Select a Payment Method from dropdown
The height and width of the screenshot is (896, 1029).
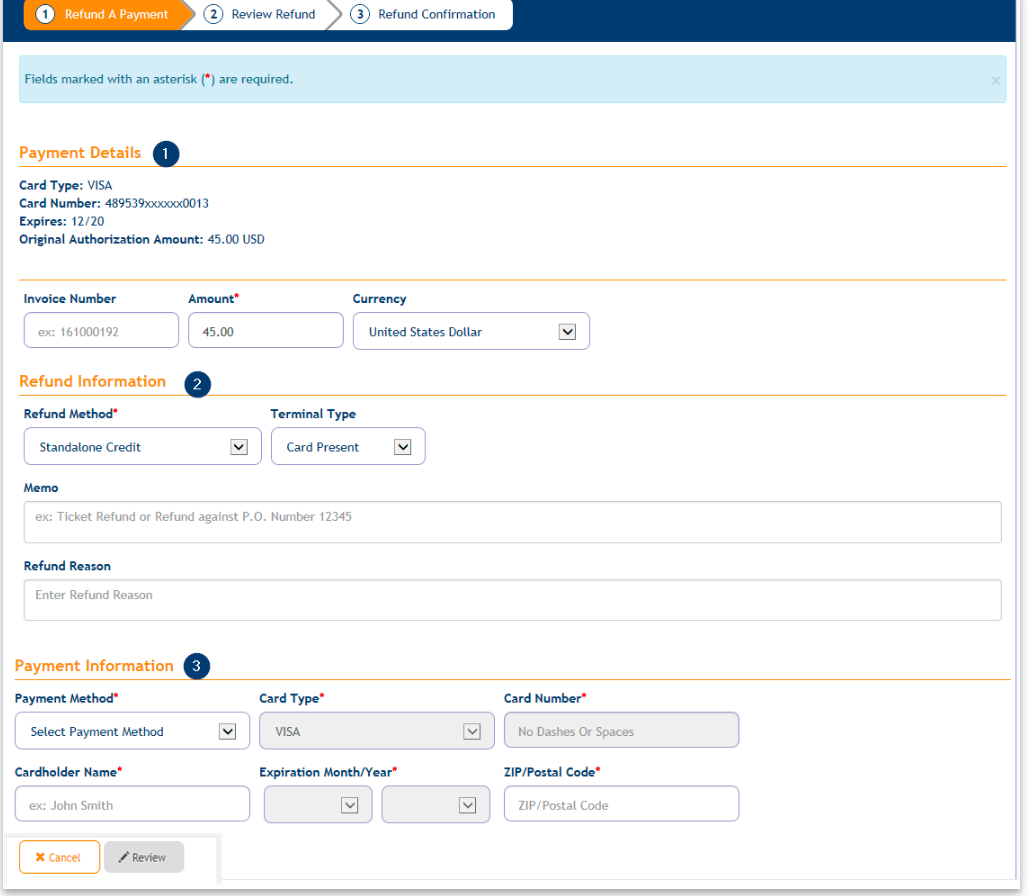[x=132, y=732]
